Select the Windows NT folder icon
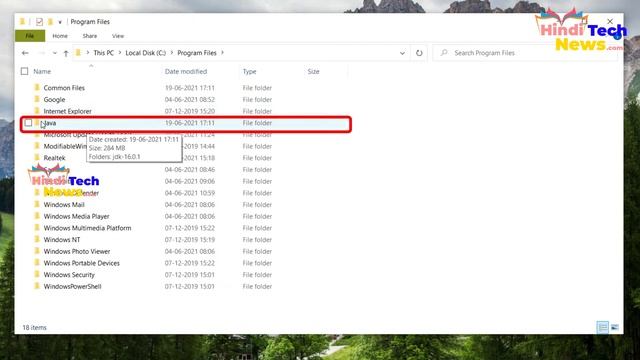640x360 pixels. (x=37, y=239)
